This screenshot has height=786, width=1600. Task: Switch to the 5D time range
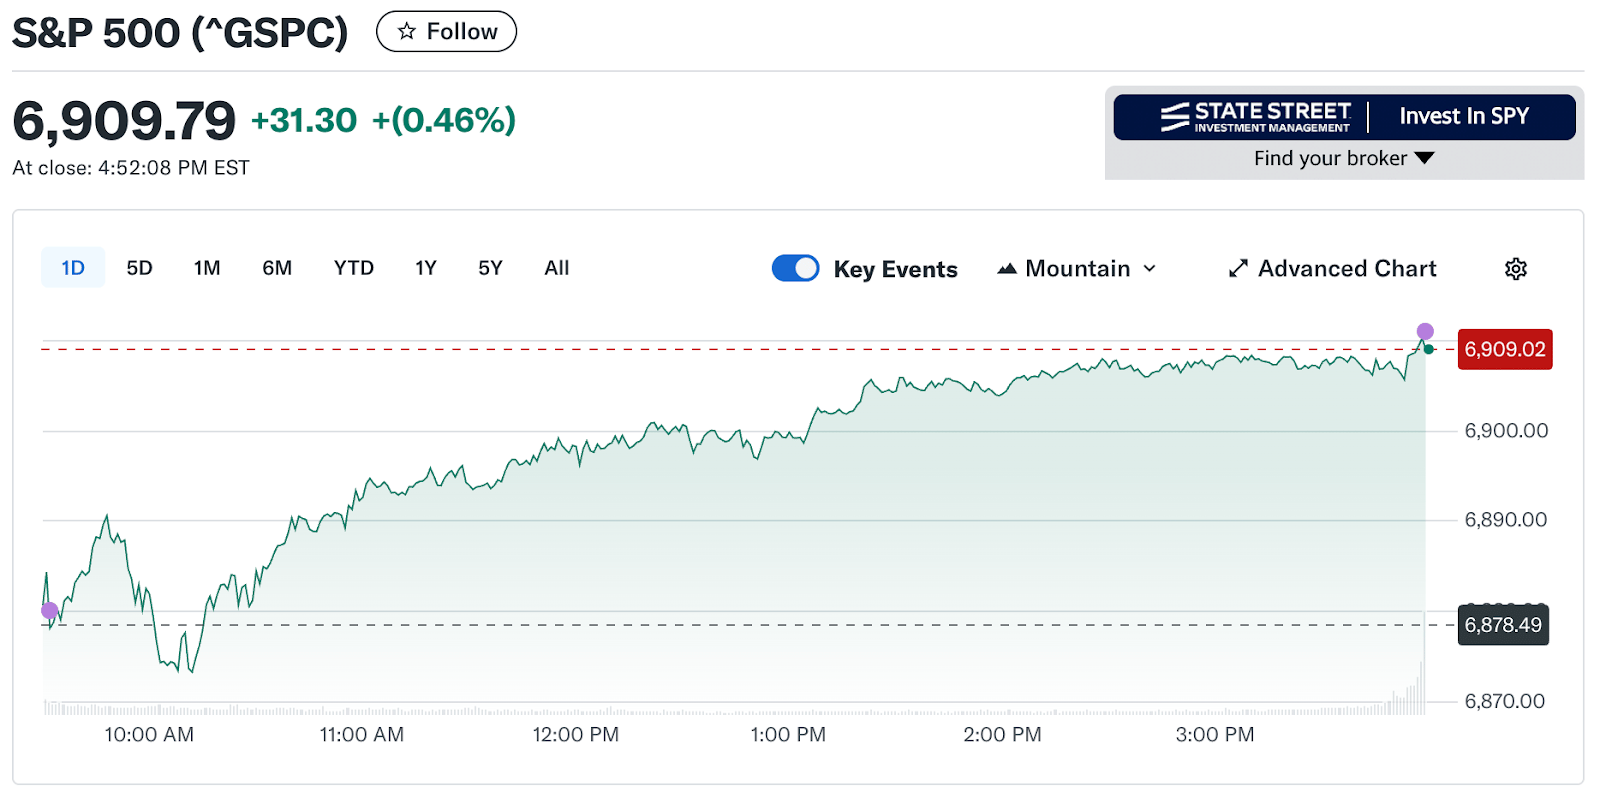[139, 268]
